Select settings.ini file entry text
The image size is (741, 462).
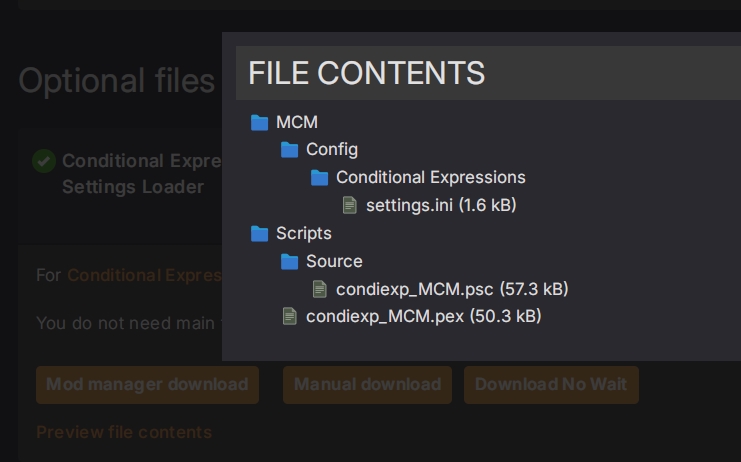point(441,205)
